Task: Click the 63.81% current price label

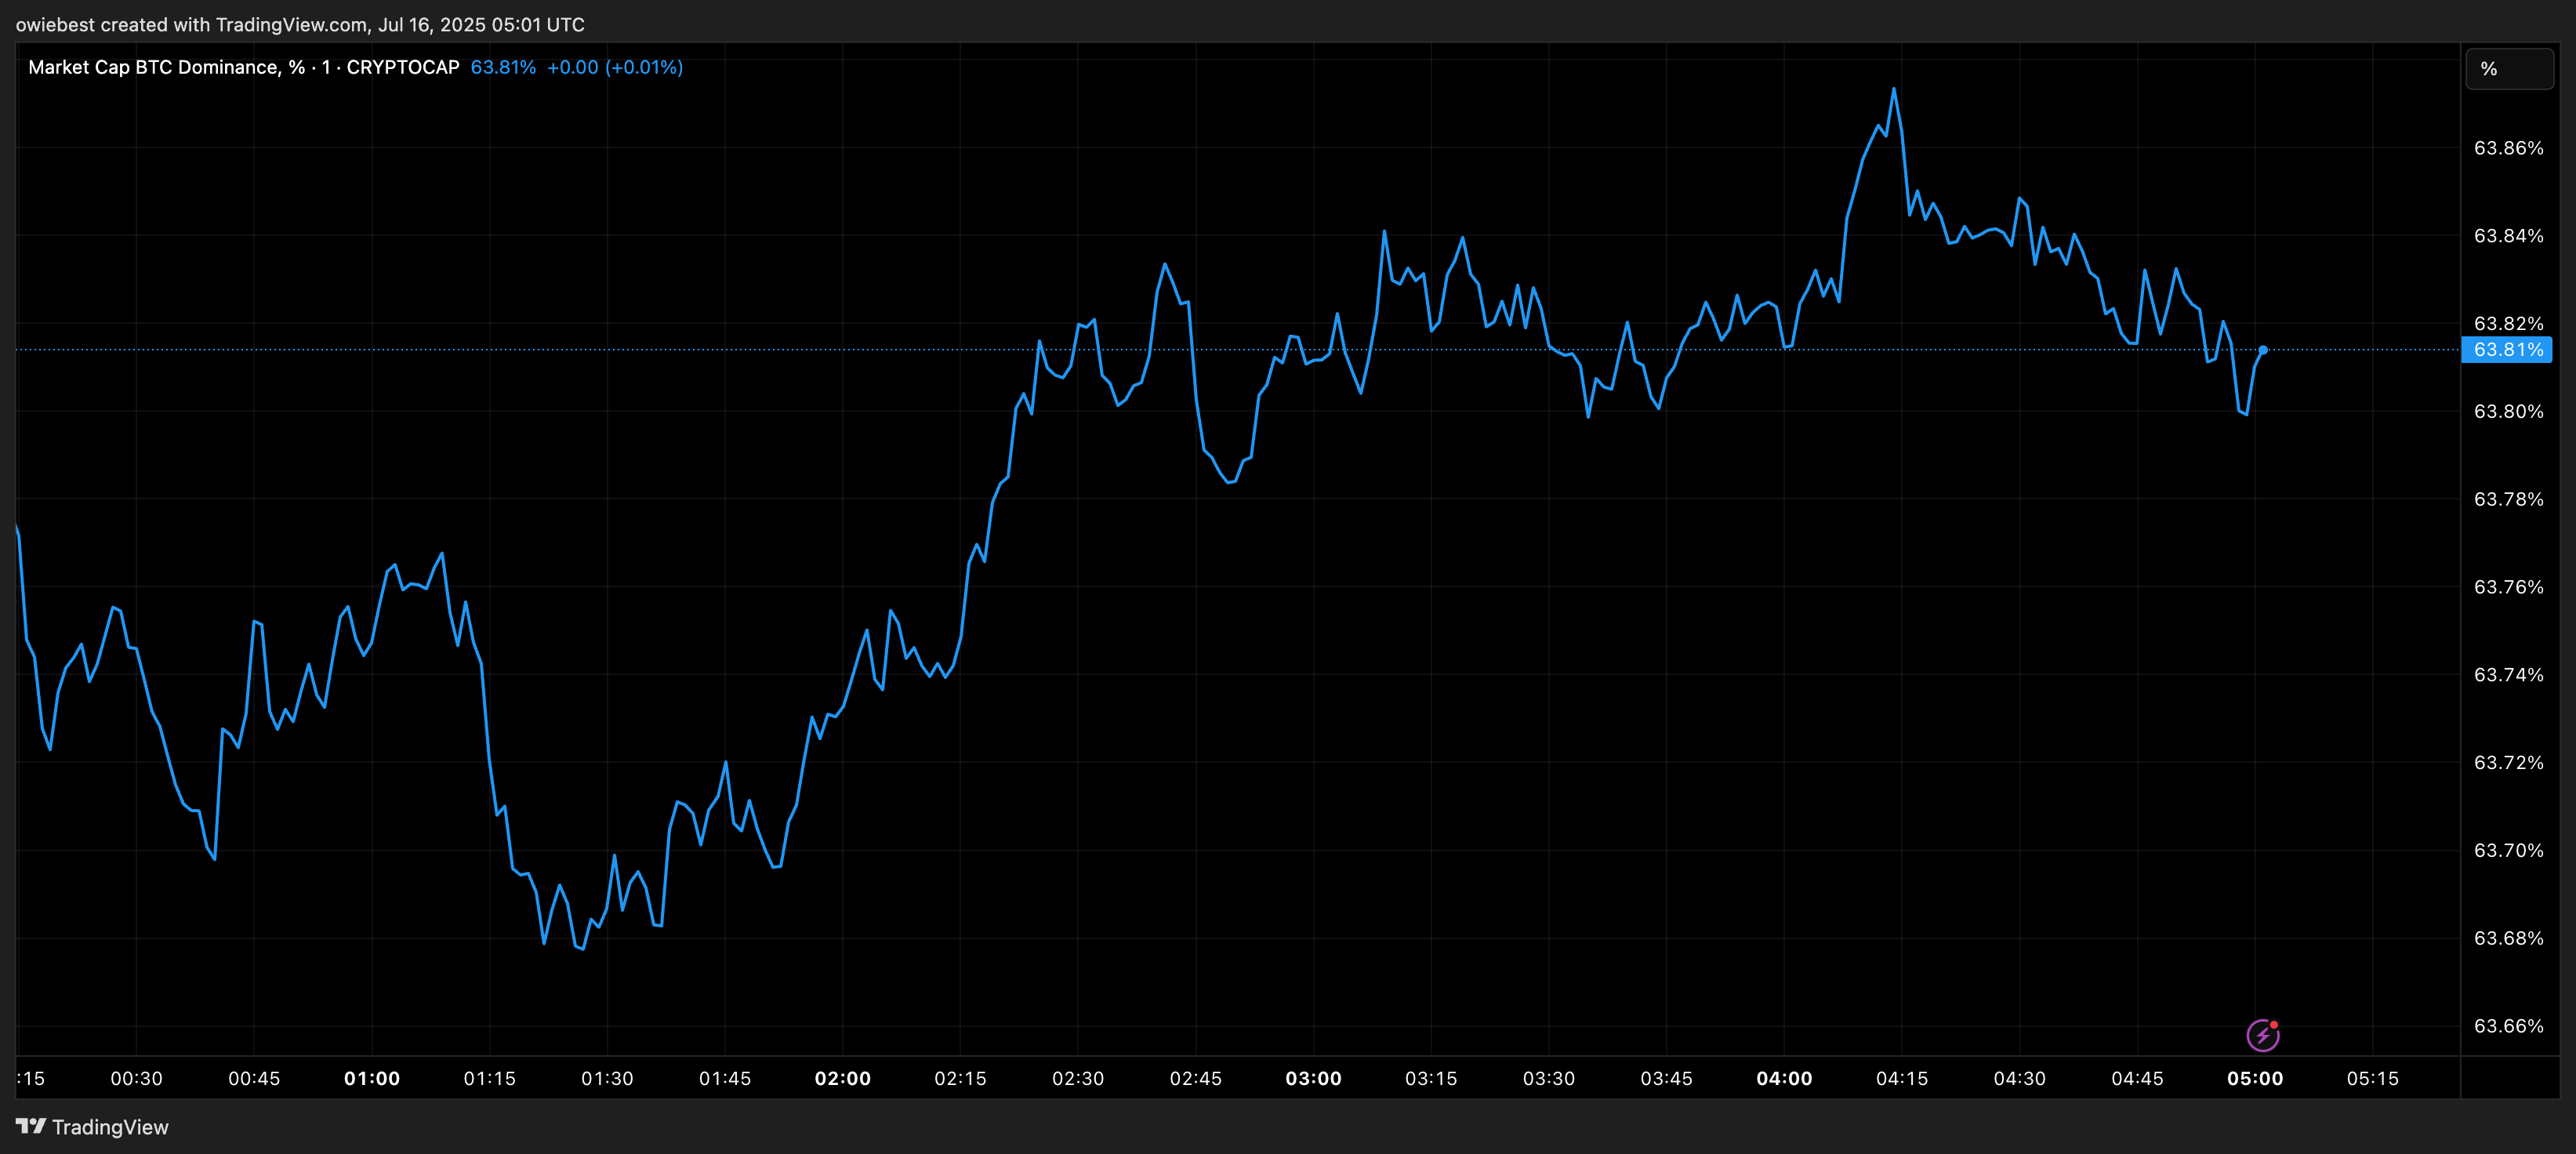Action: [x=2507, y=350]
